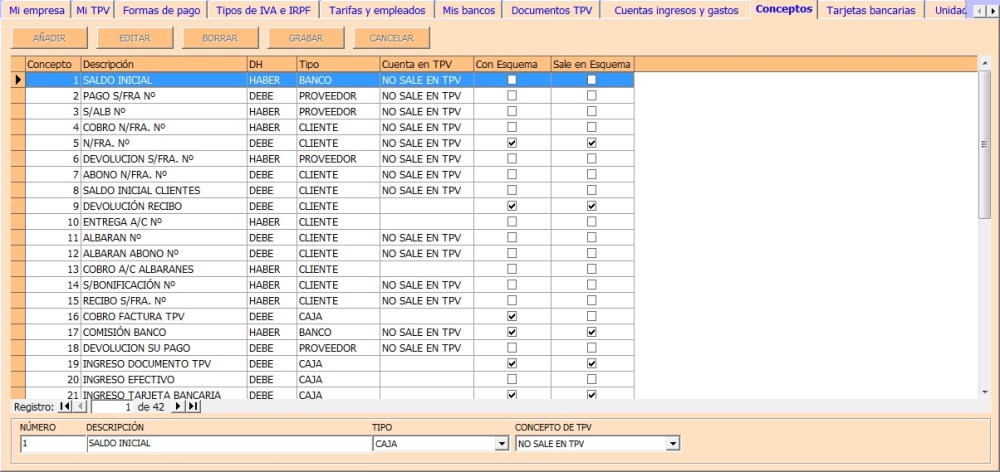Select row marker of SALDO INICIAL row

(x=18, y=80)
